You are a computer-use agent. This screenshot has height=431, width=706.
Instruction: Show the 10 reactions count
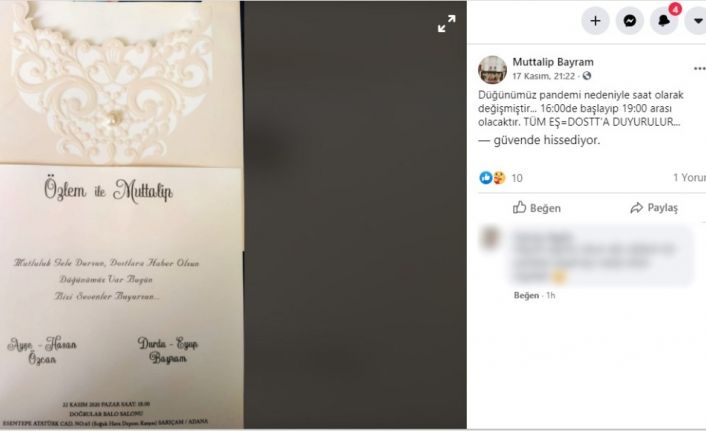click(x=517, y=178)
